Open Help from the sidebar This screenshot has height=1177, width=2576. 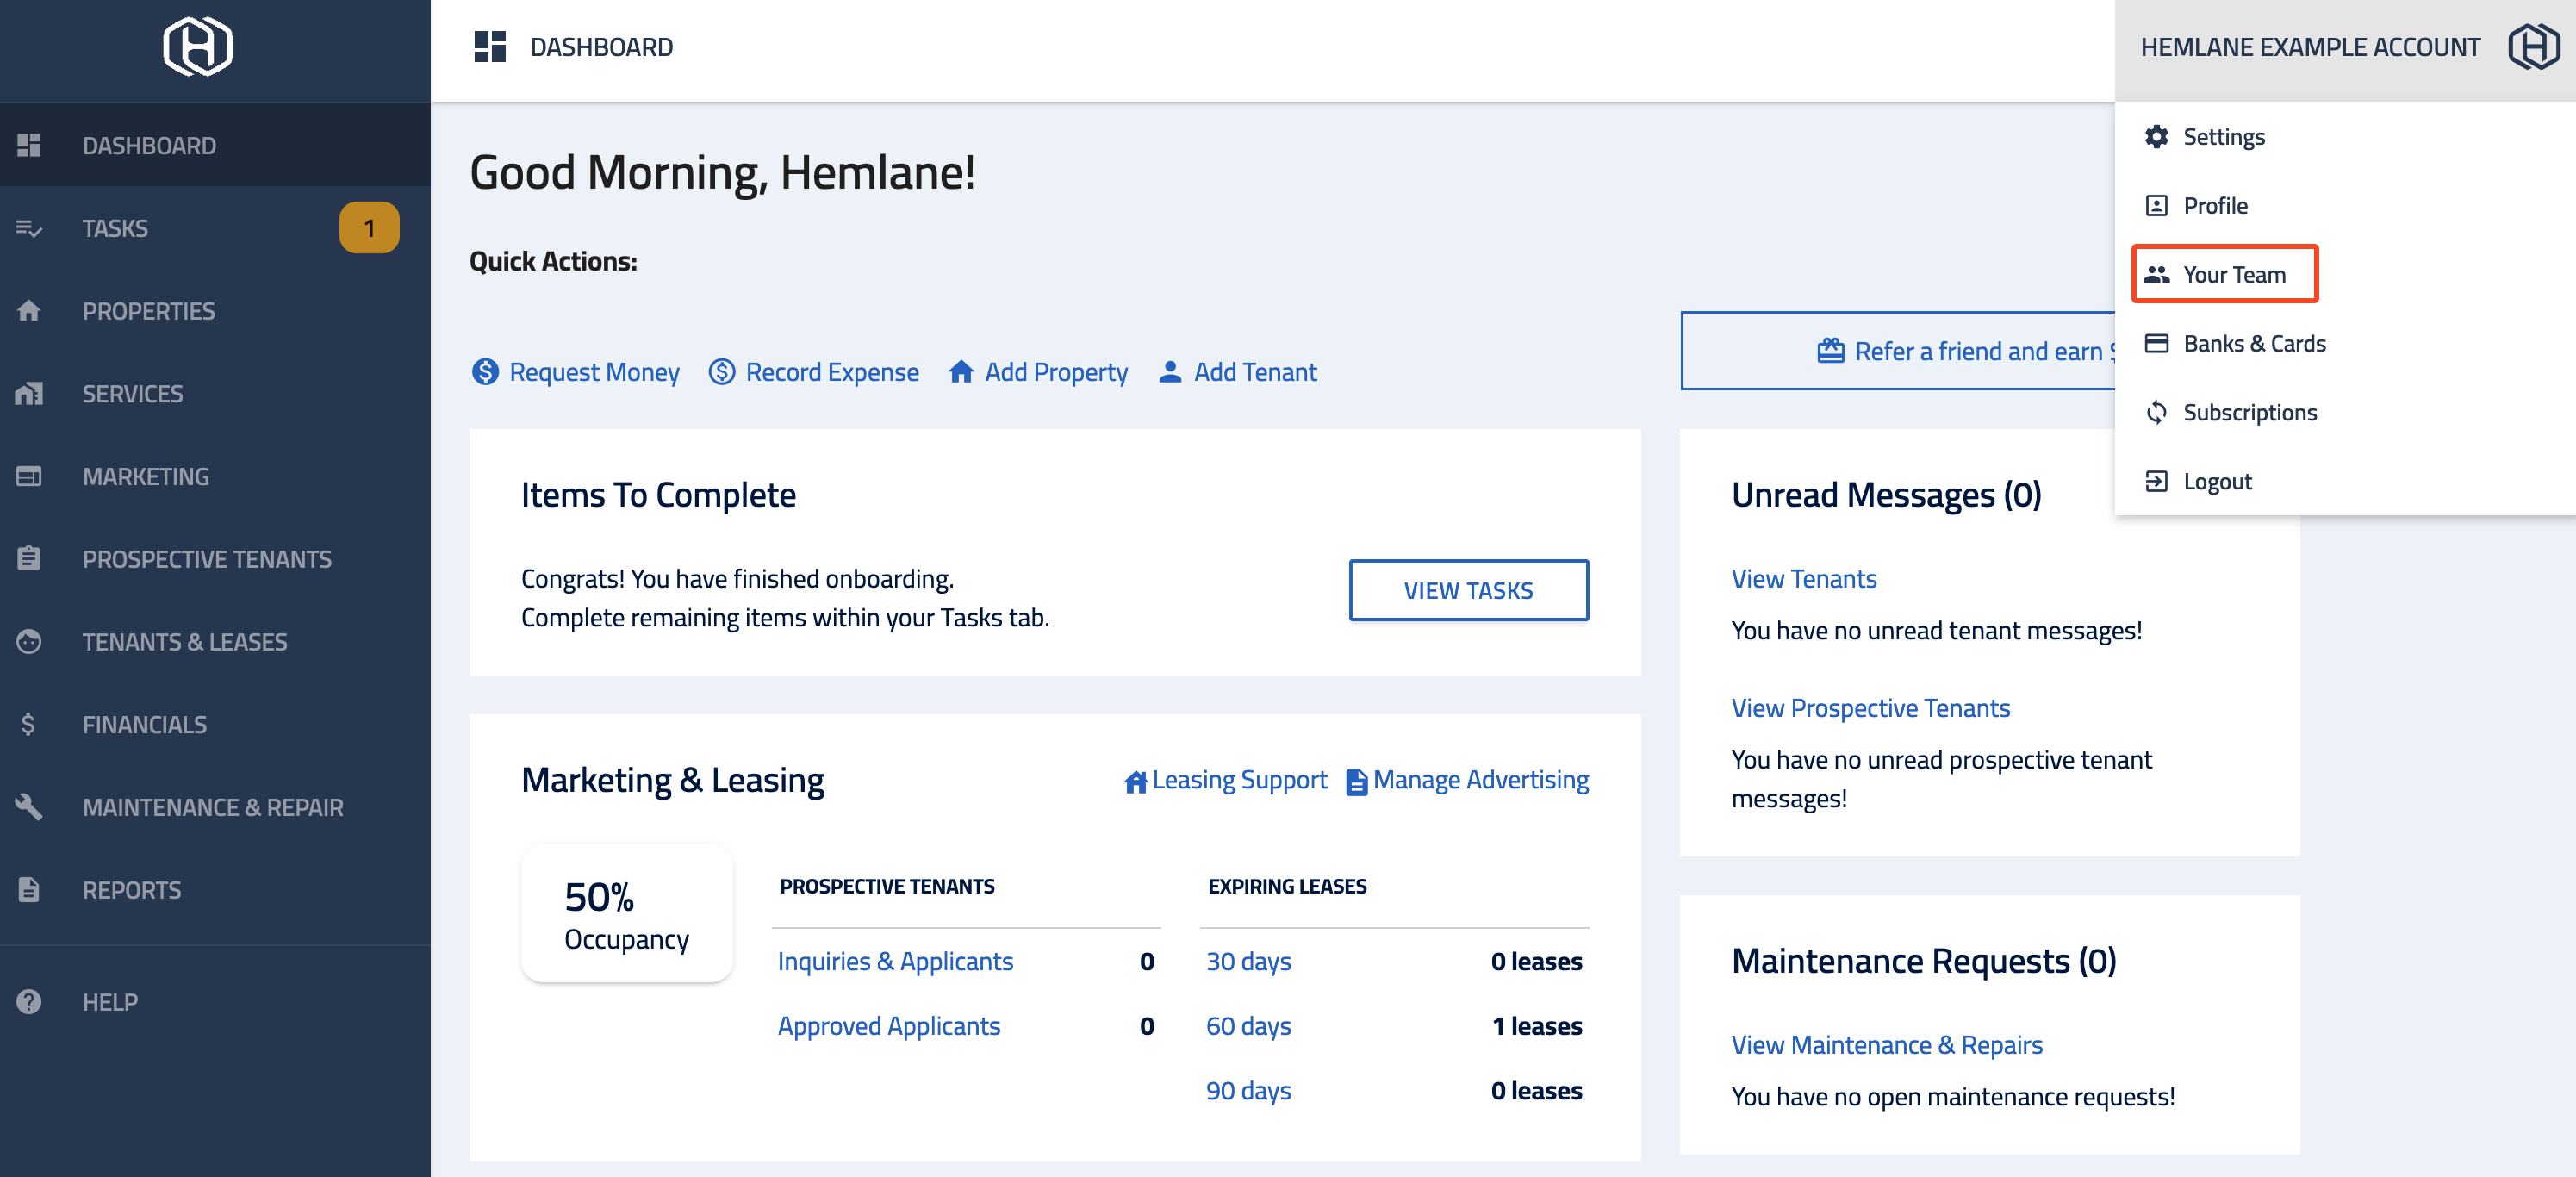[x=215, y=1002]
